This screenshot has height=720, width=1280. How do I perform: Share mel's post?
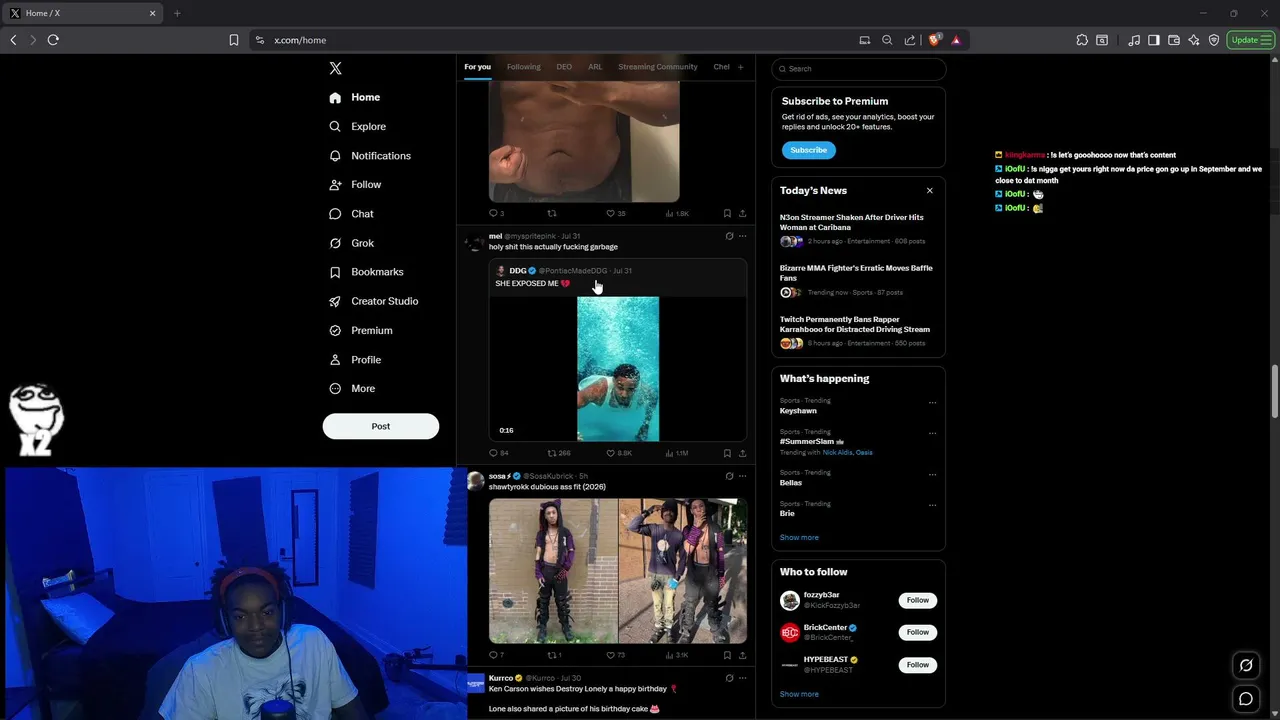[x=742, y=453]
